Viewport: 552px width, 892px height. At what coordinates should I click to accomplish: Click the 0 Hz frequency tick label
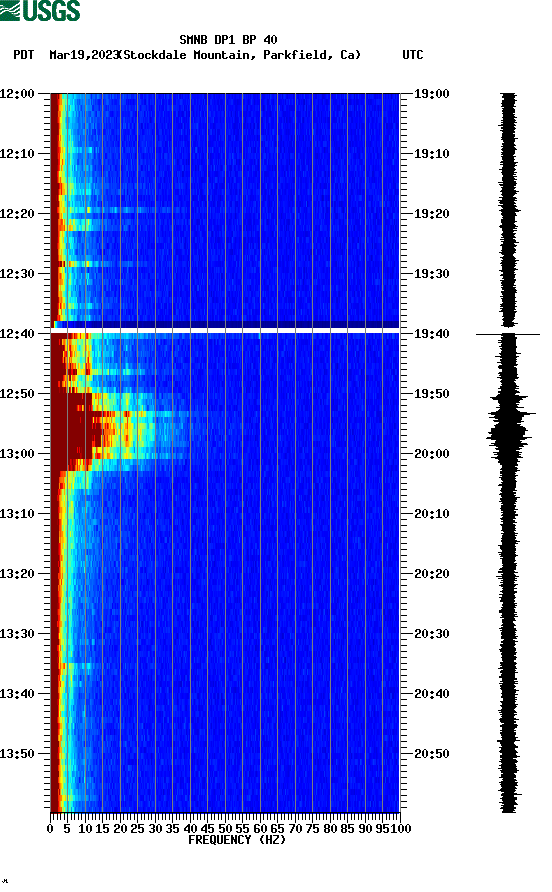tap(50, 829)
